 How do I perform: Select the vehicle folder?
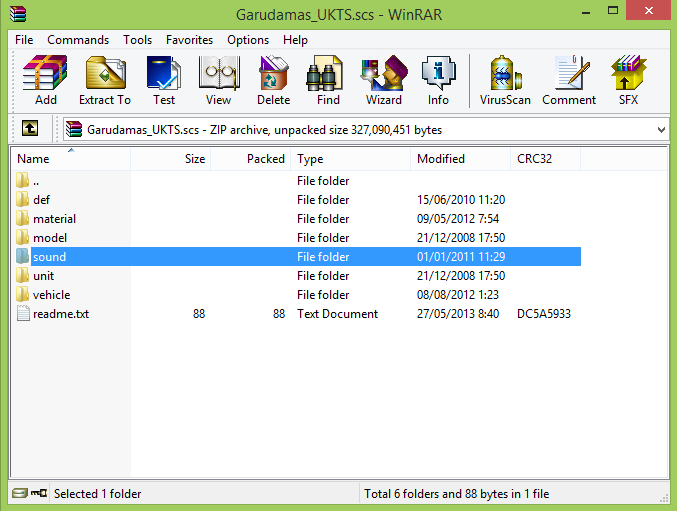point(298,294)
